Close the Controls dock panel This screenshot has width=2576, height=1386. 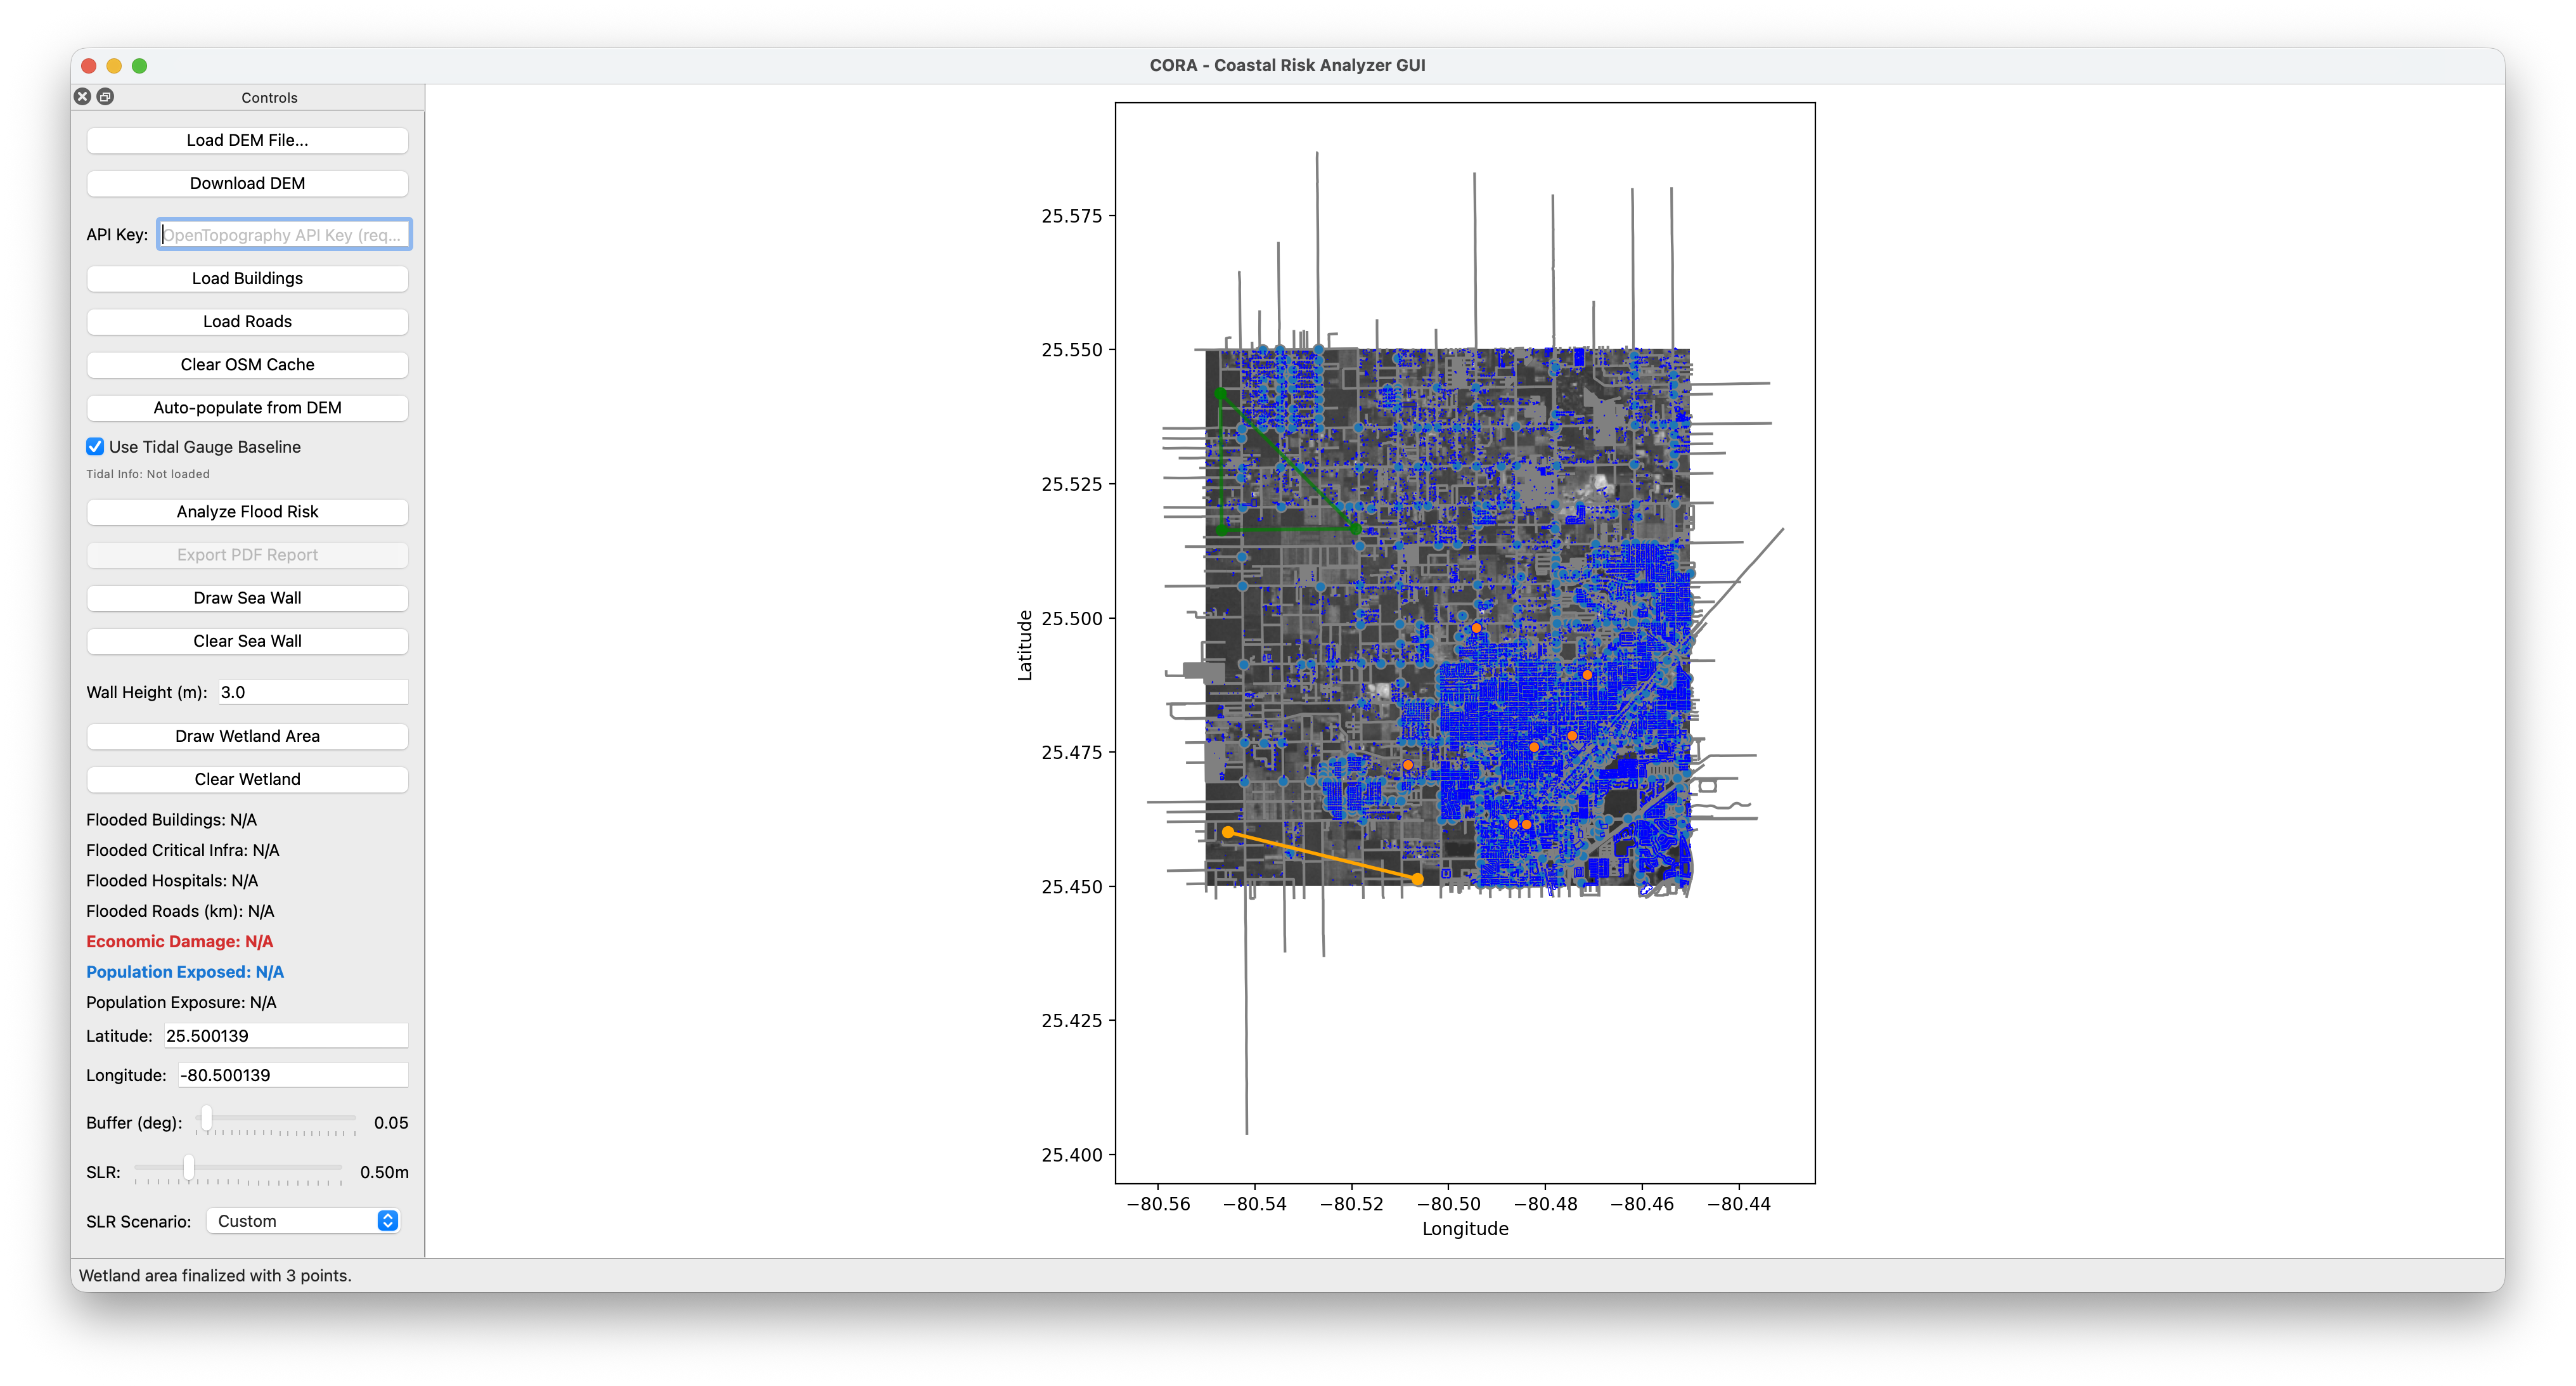click(82, 97)
